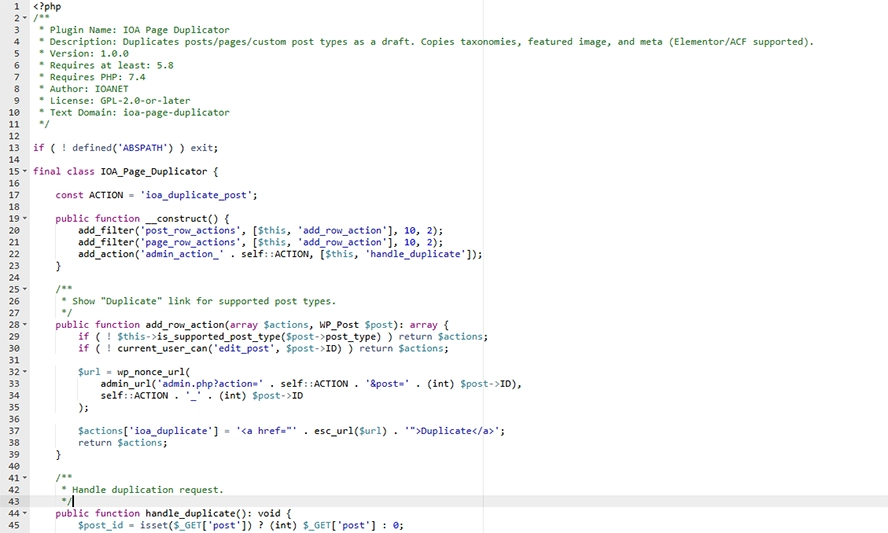Click 'ioa_duplicate_post' string constant value
Screen dimensions: 888x533
(x=196, y=195)
